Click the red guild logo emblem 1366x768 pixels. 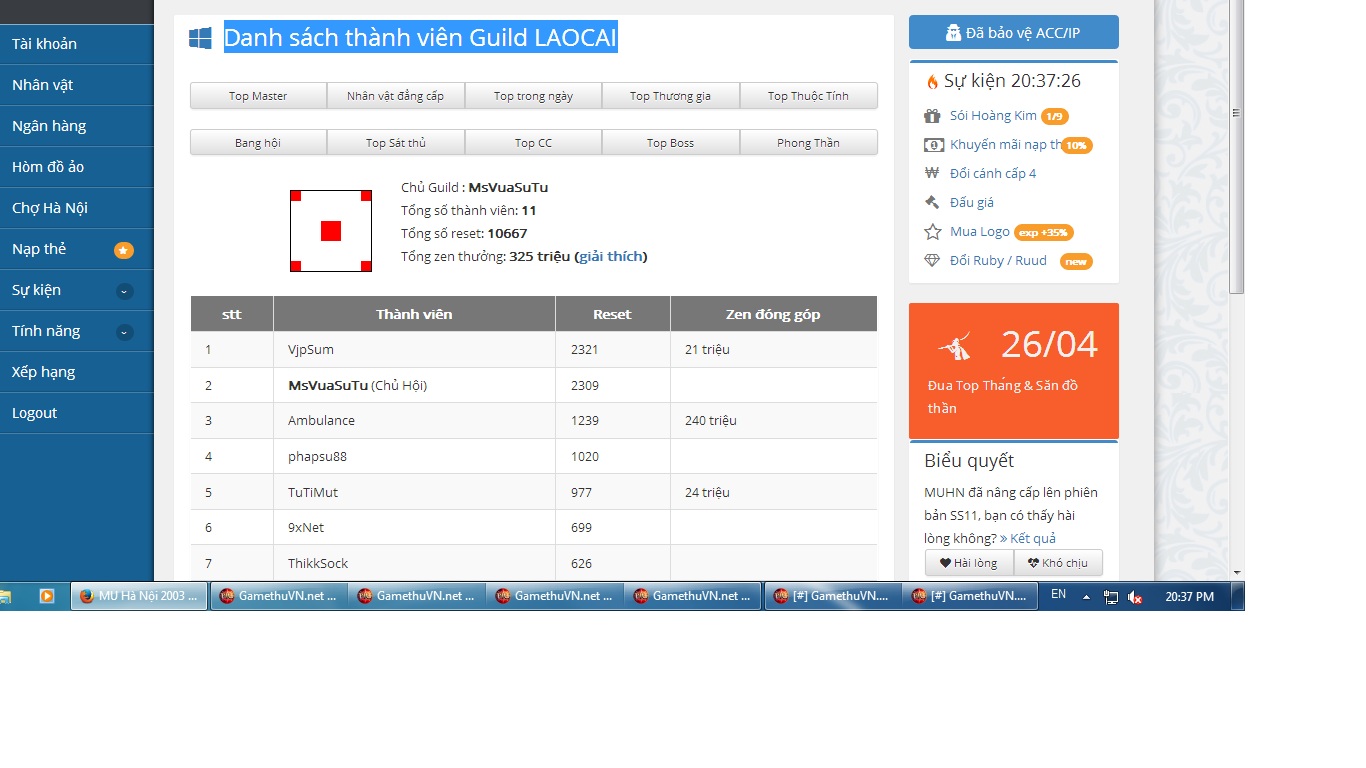coord(331,231)
